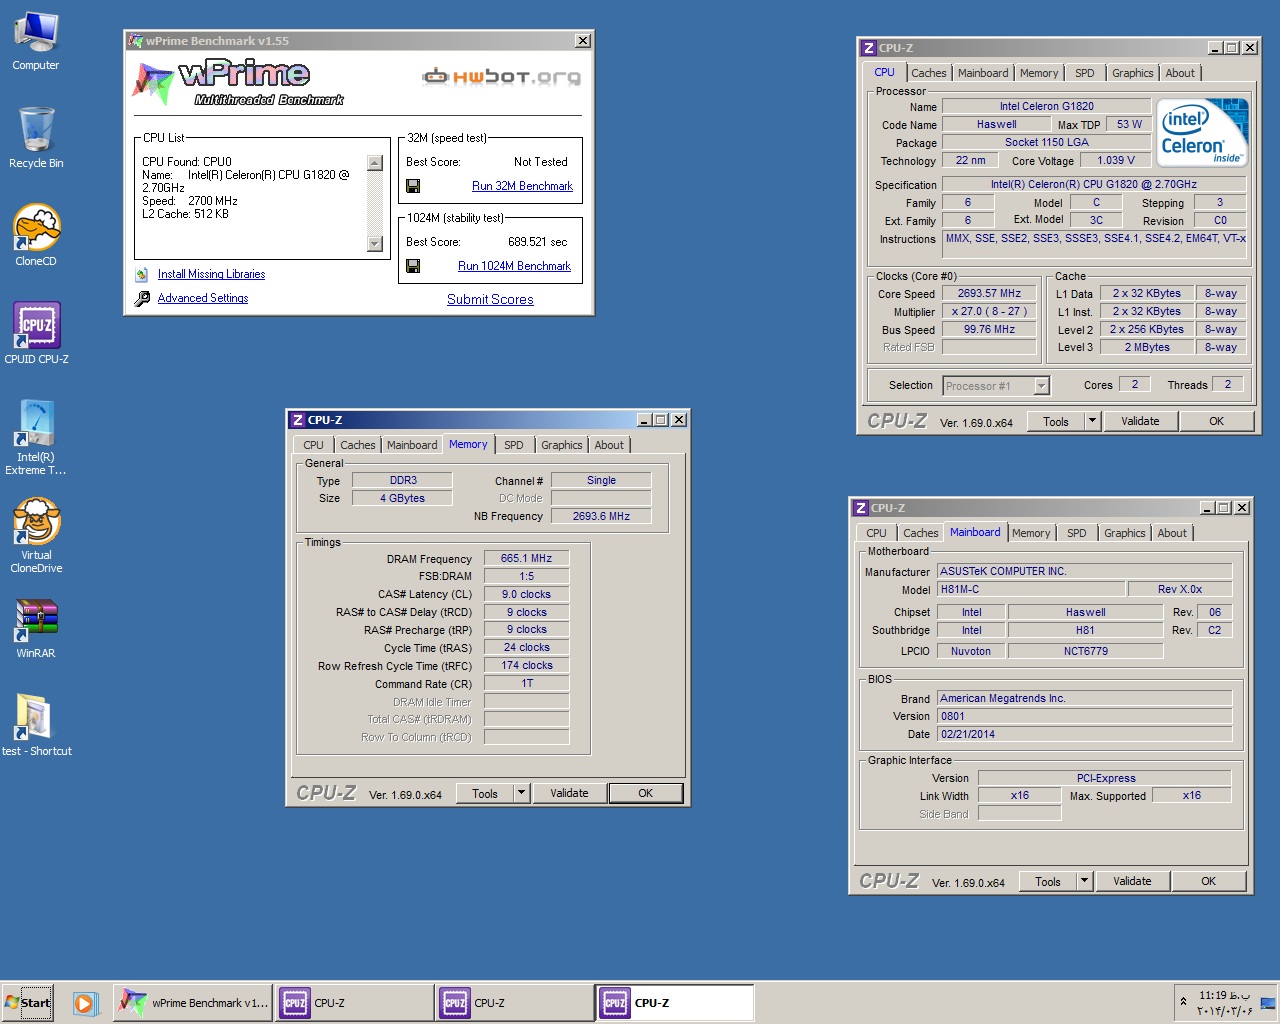Click the Start button on taskbar
The height and width of the screenshot is (1024, 1280).
27,1003
